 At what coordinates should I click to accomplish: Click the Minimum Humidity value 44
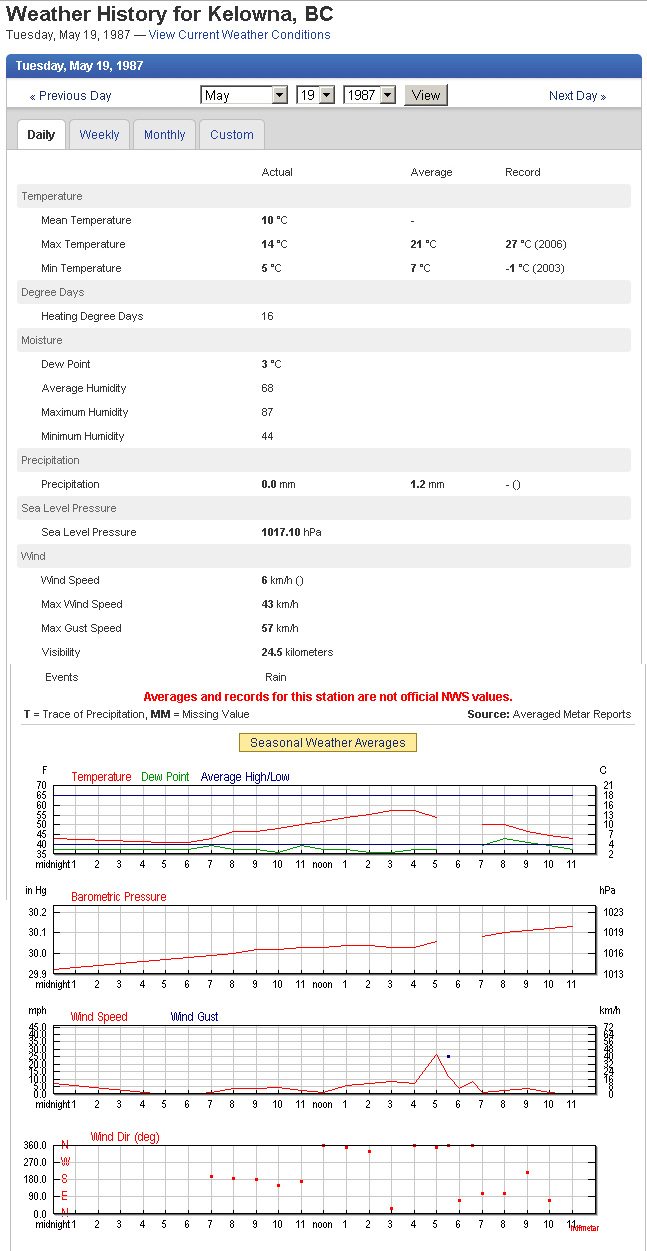coord(268,436)
